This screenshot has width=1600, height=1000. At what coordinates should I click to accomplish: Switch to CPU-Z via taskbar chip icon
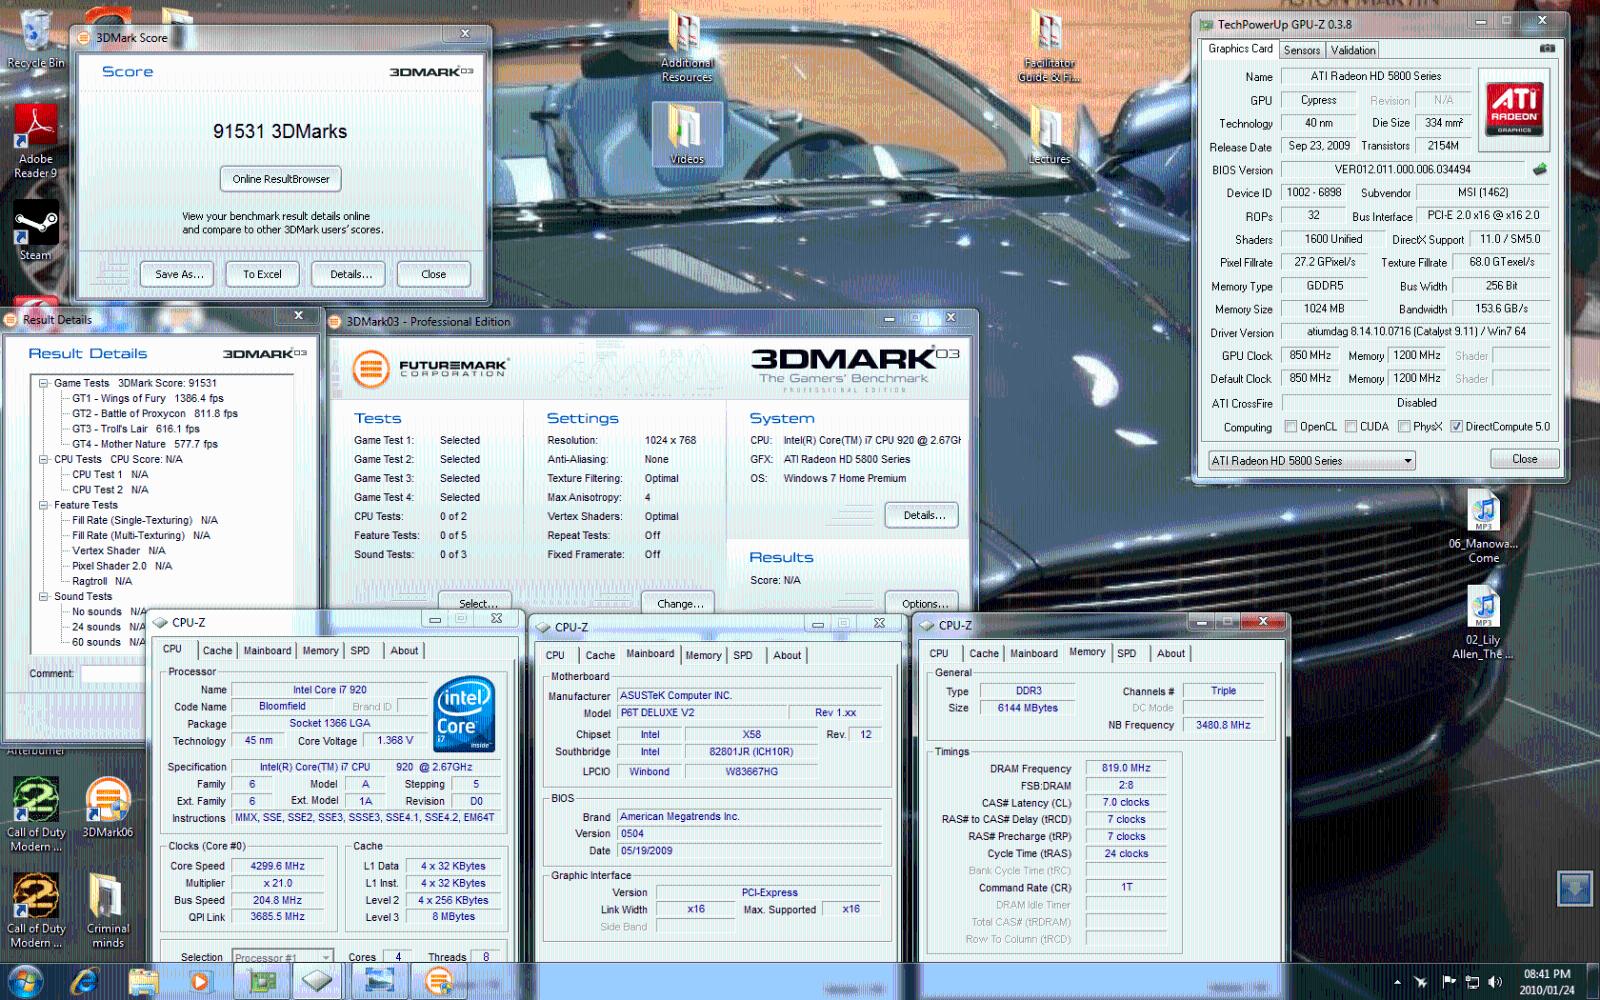pos(319,981)
